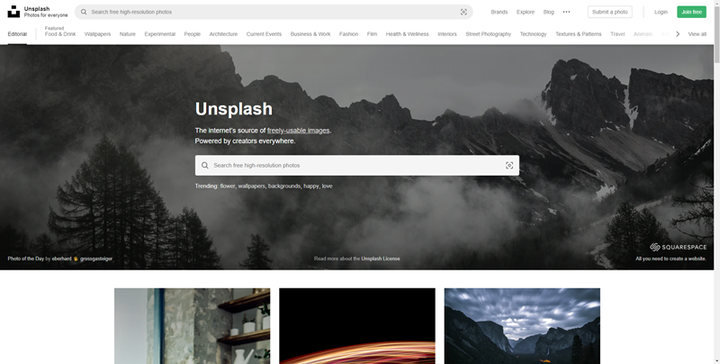Open the cloudy mountain valley photo thumbnail
Screen dimensions: 720x364
pos(522,326)
